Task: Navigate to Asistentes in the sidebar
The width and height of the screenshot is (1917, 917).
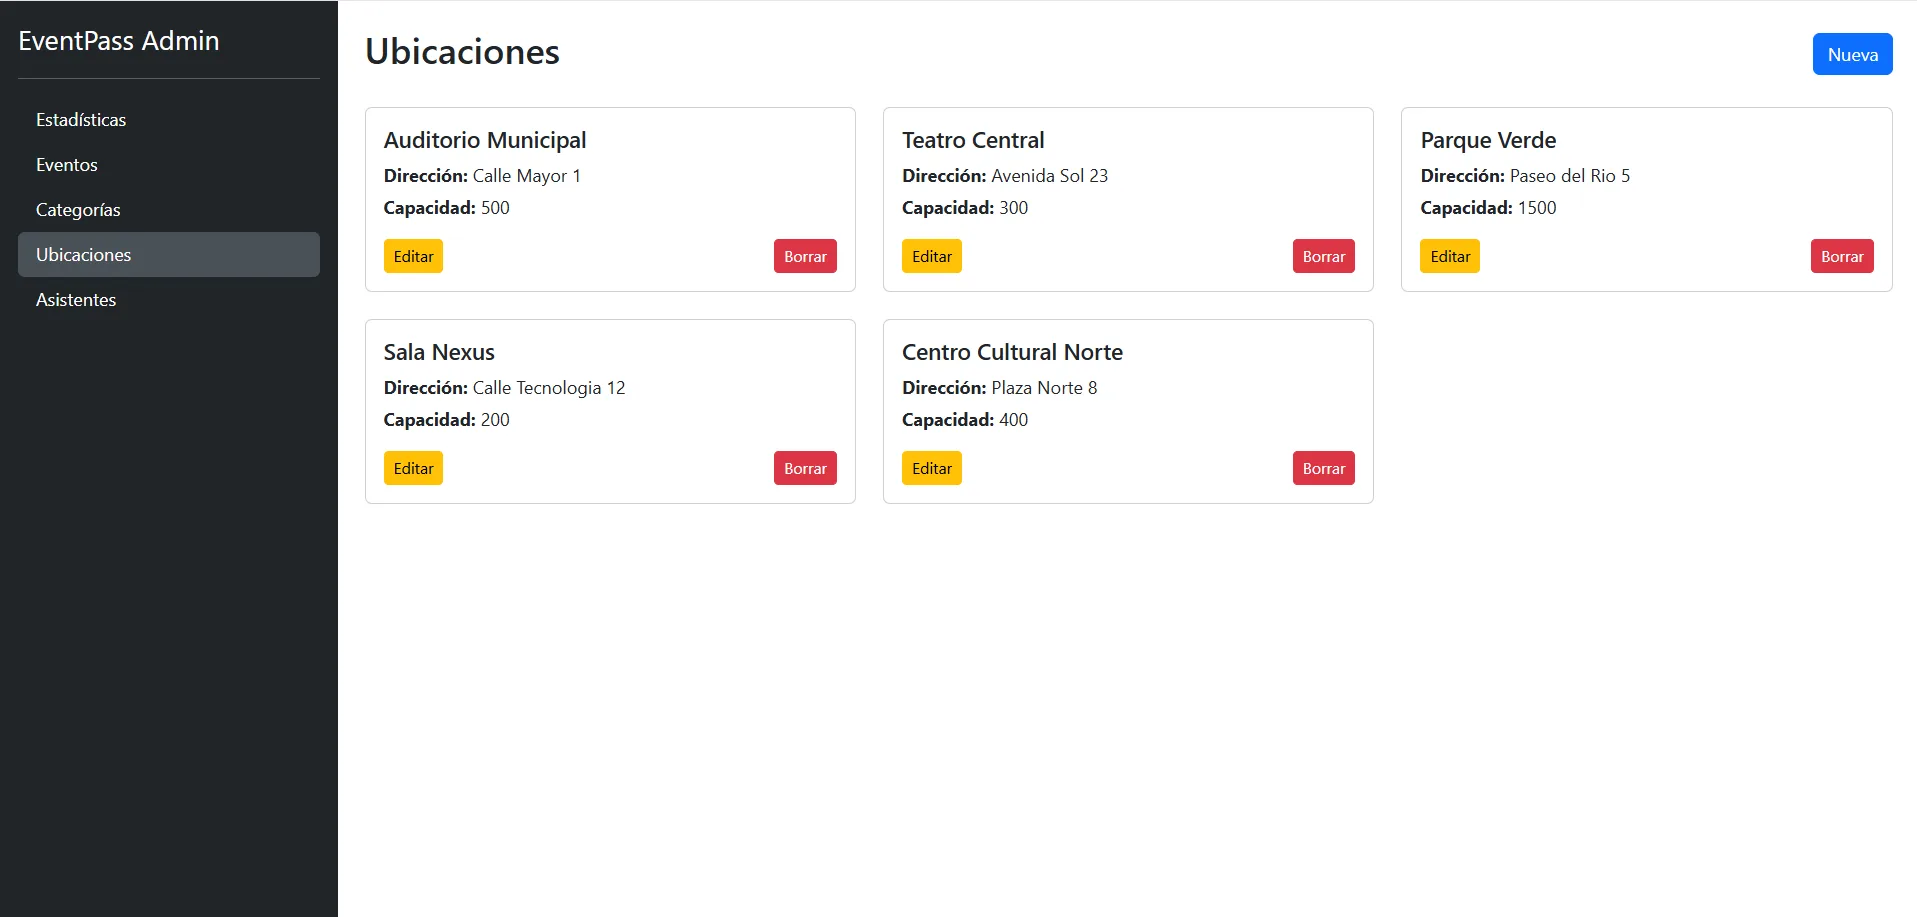Action: tap(169, 300)
